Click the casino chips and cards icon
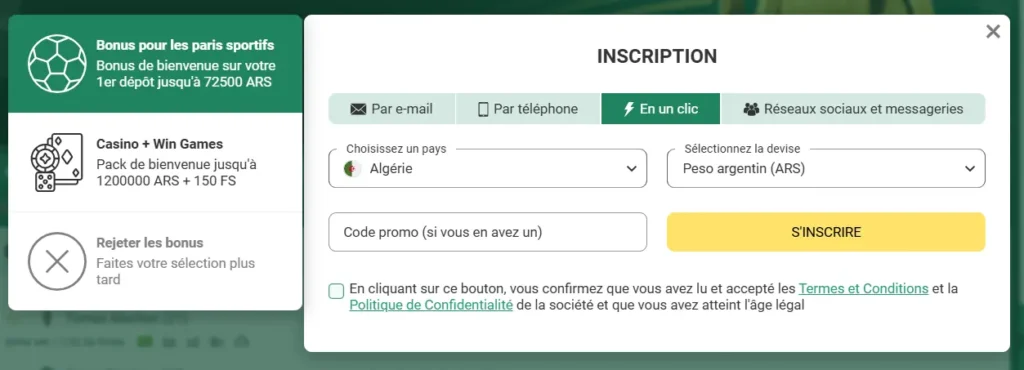The height and width of the screenshot is (370, 1024). [57, 162]
